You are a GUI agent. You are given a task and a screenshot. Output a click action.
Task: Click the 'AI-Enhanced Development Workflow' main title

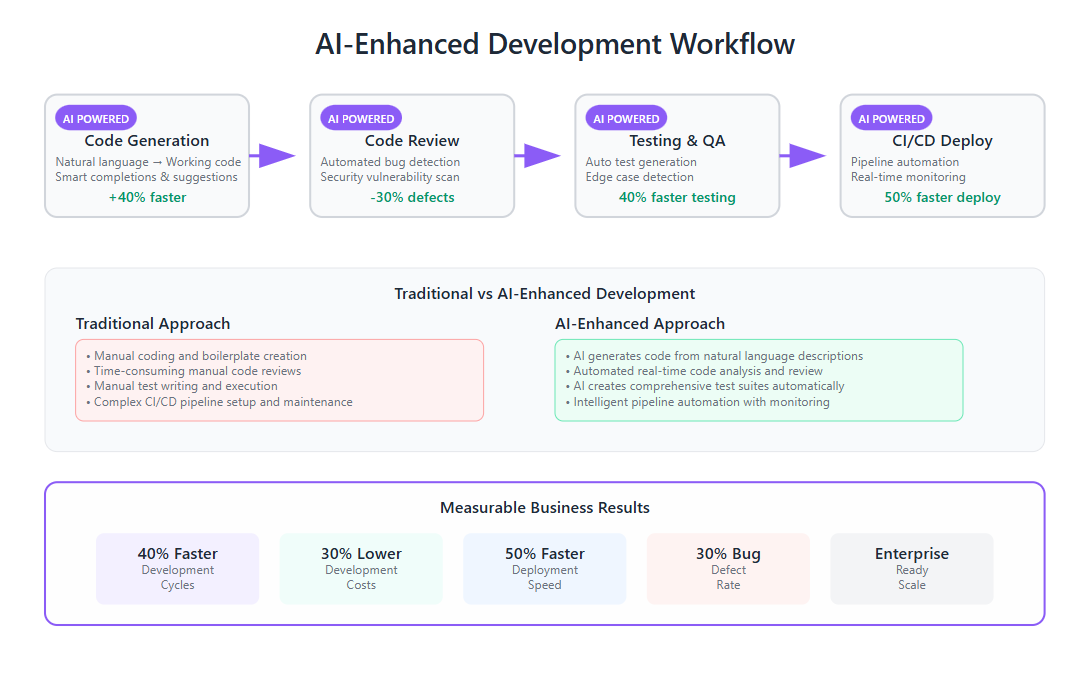(555, 44)
